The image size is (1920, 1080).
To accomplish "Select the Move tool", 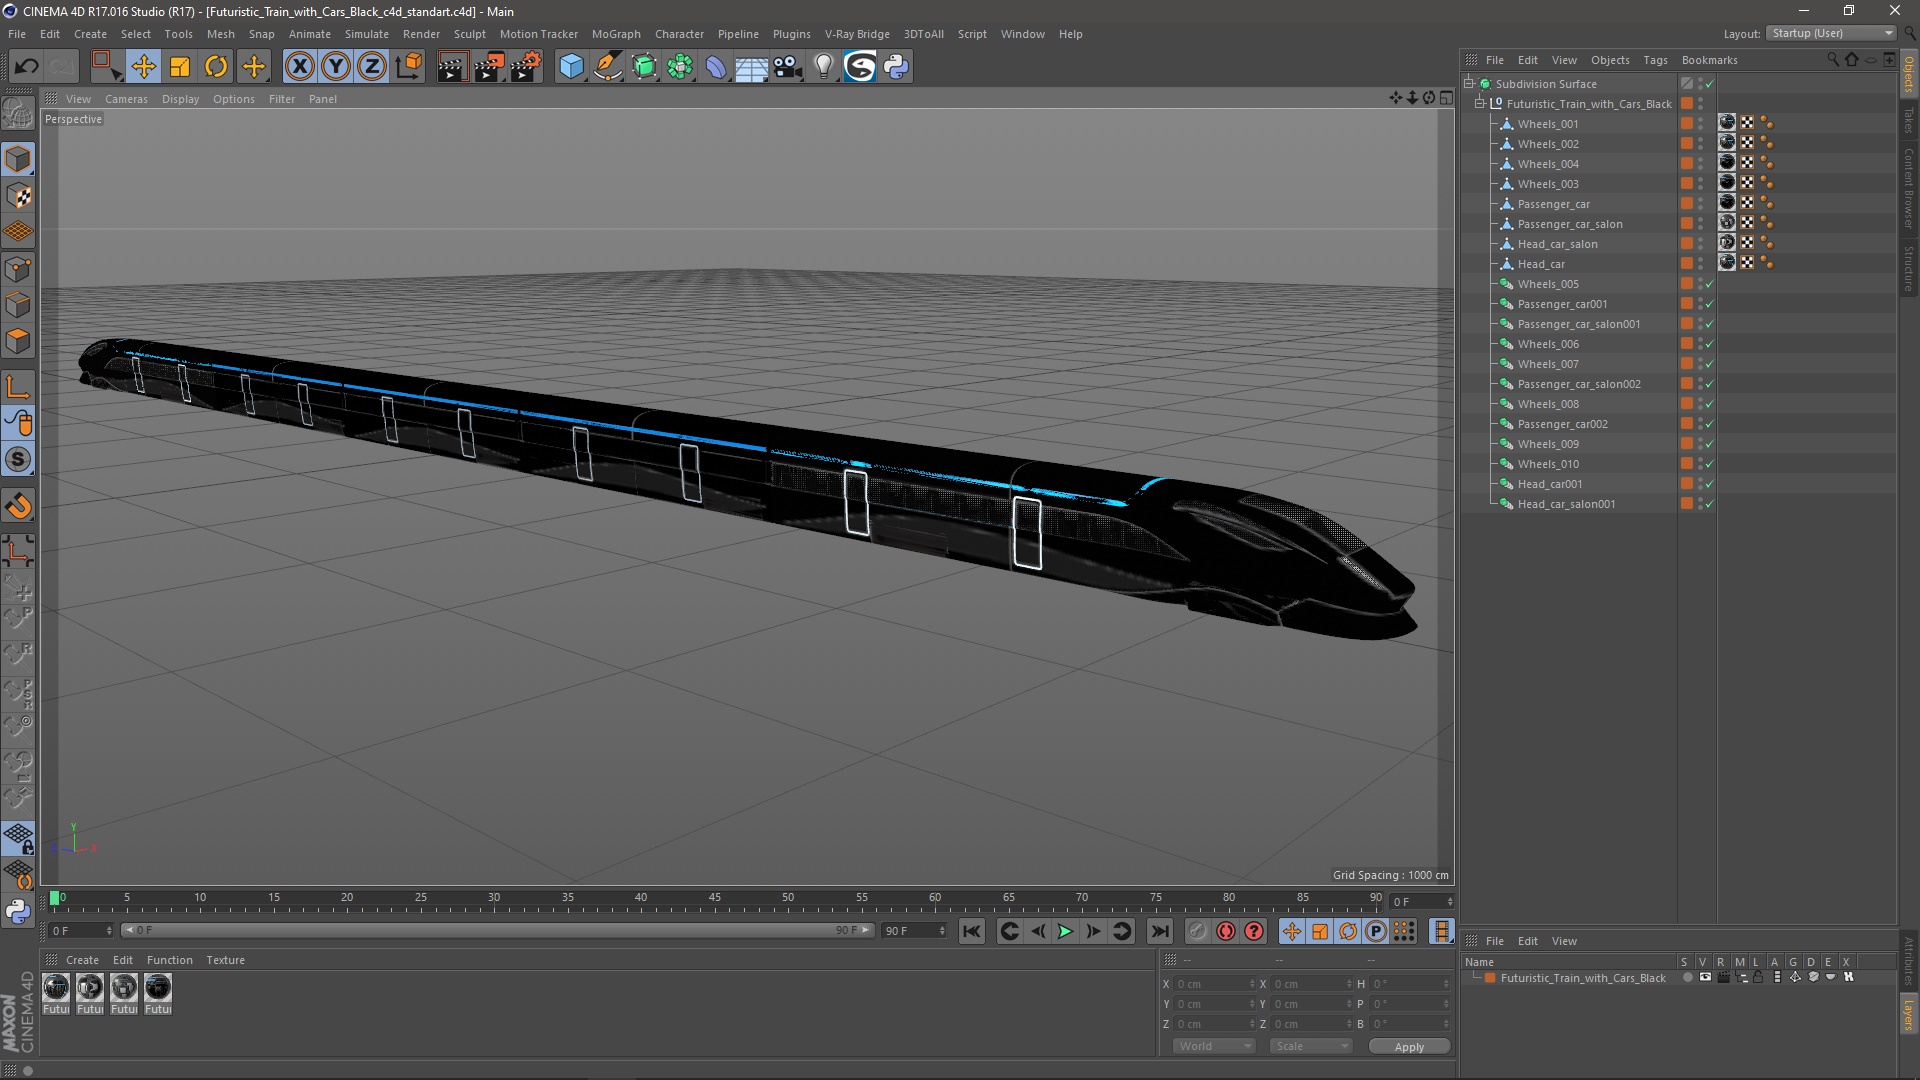I will pos(144,66).
